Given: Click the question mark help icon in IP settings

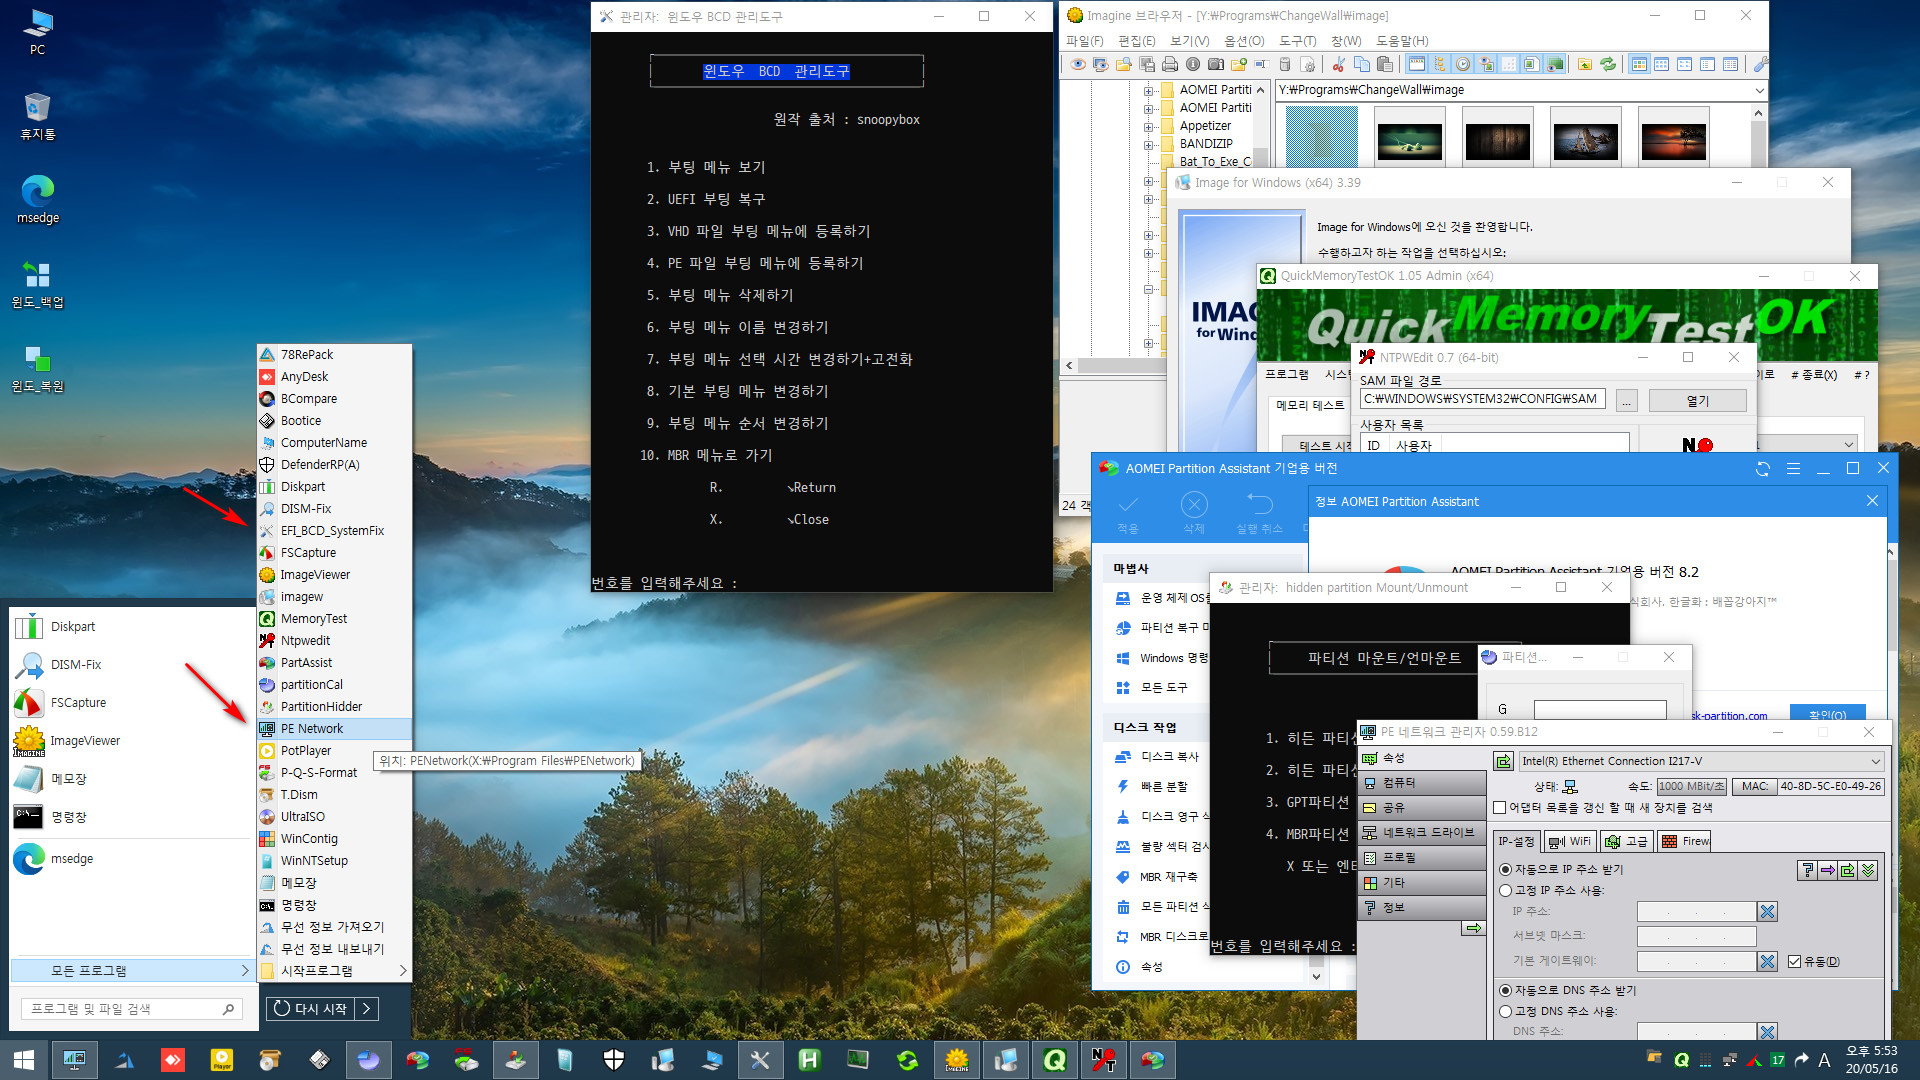Looking at the screenshot, I should 1807,870.
